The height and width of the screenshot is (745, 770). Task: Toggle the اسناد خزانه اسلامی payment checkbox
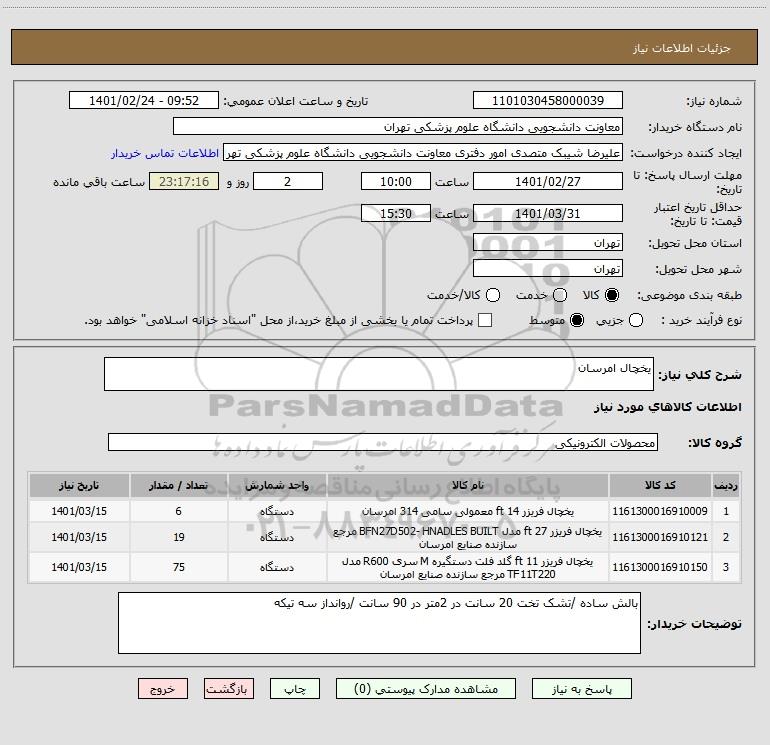pyautogui.click(x=485, y=320)
